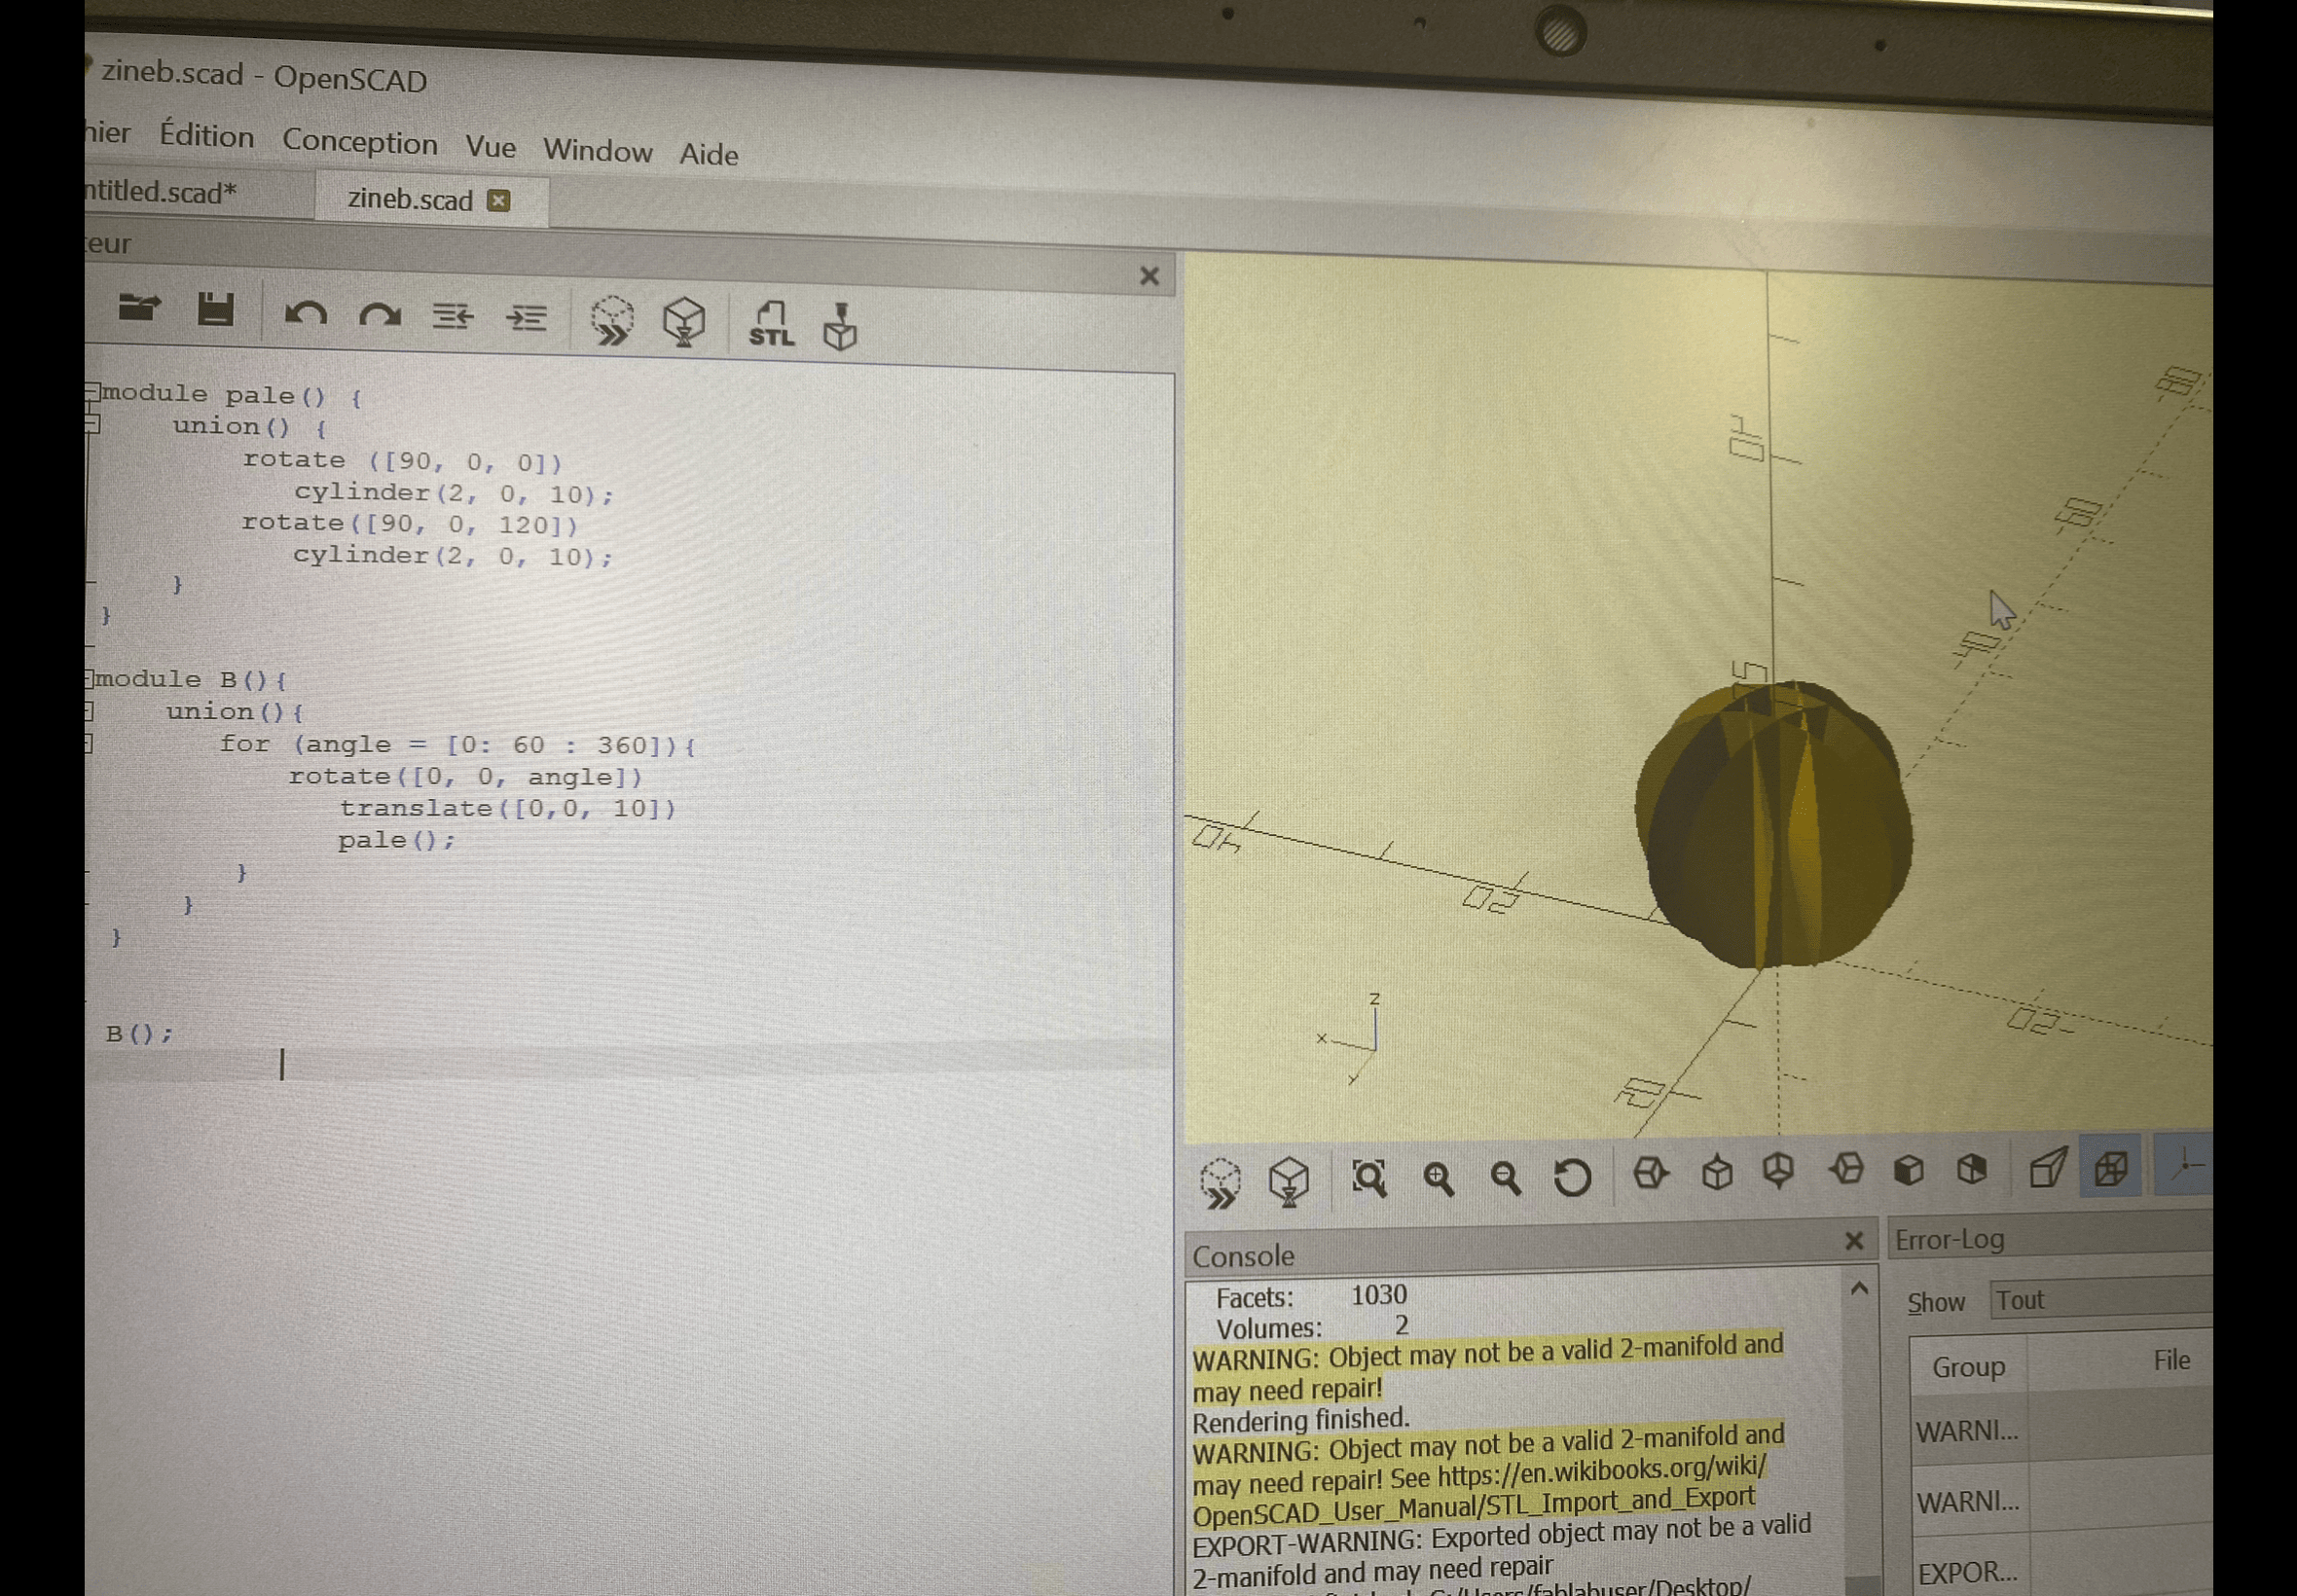
Task: Open the Window menu
Action: coord(598,150)
